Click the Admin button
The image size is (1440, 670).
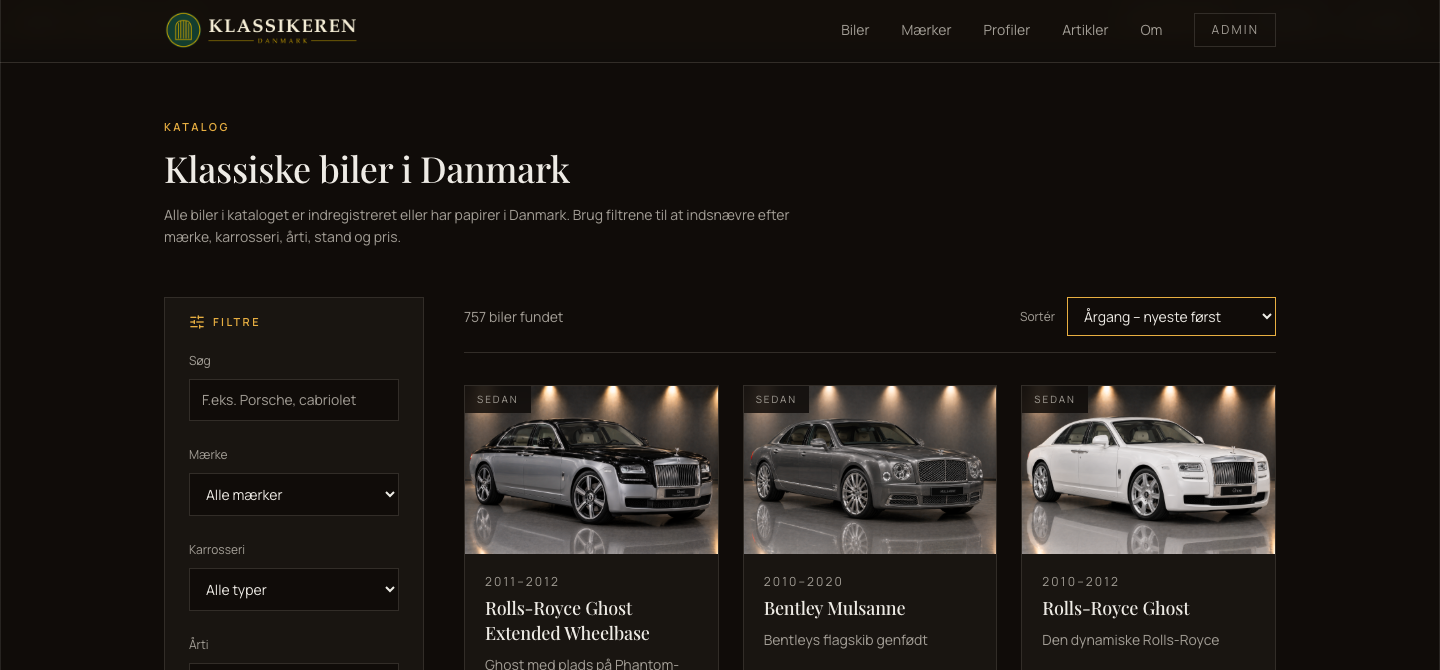click(1235, 30)
